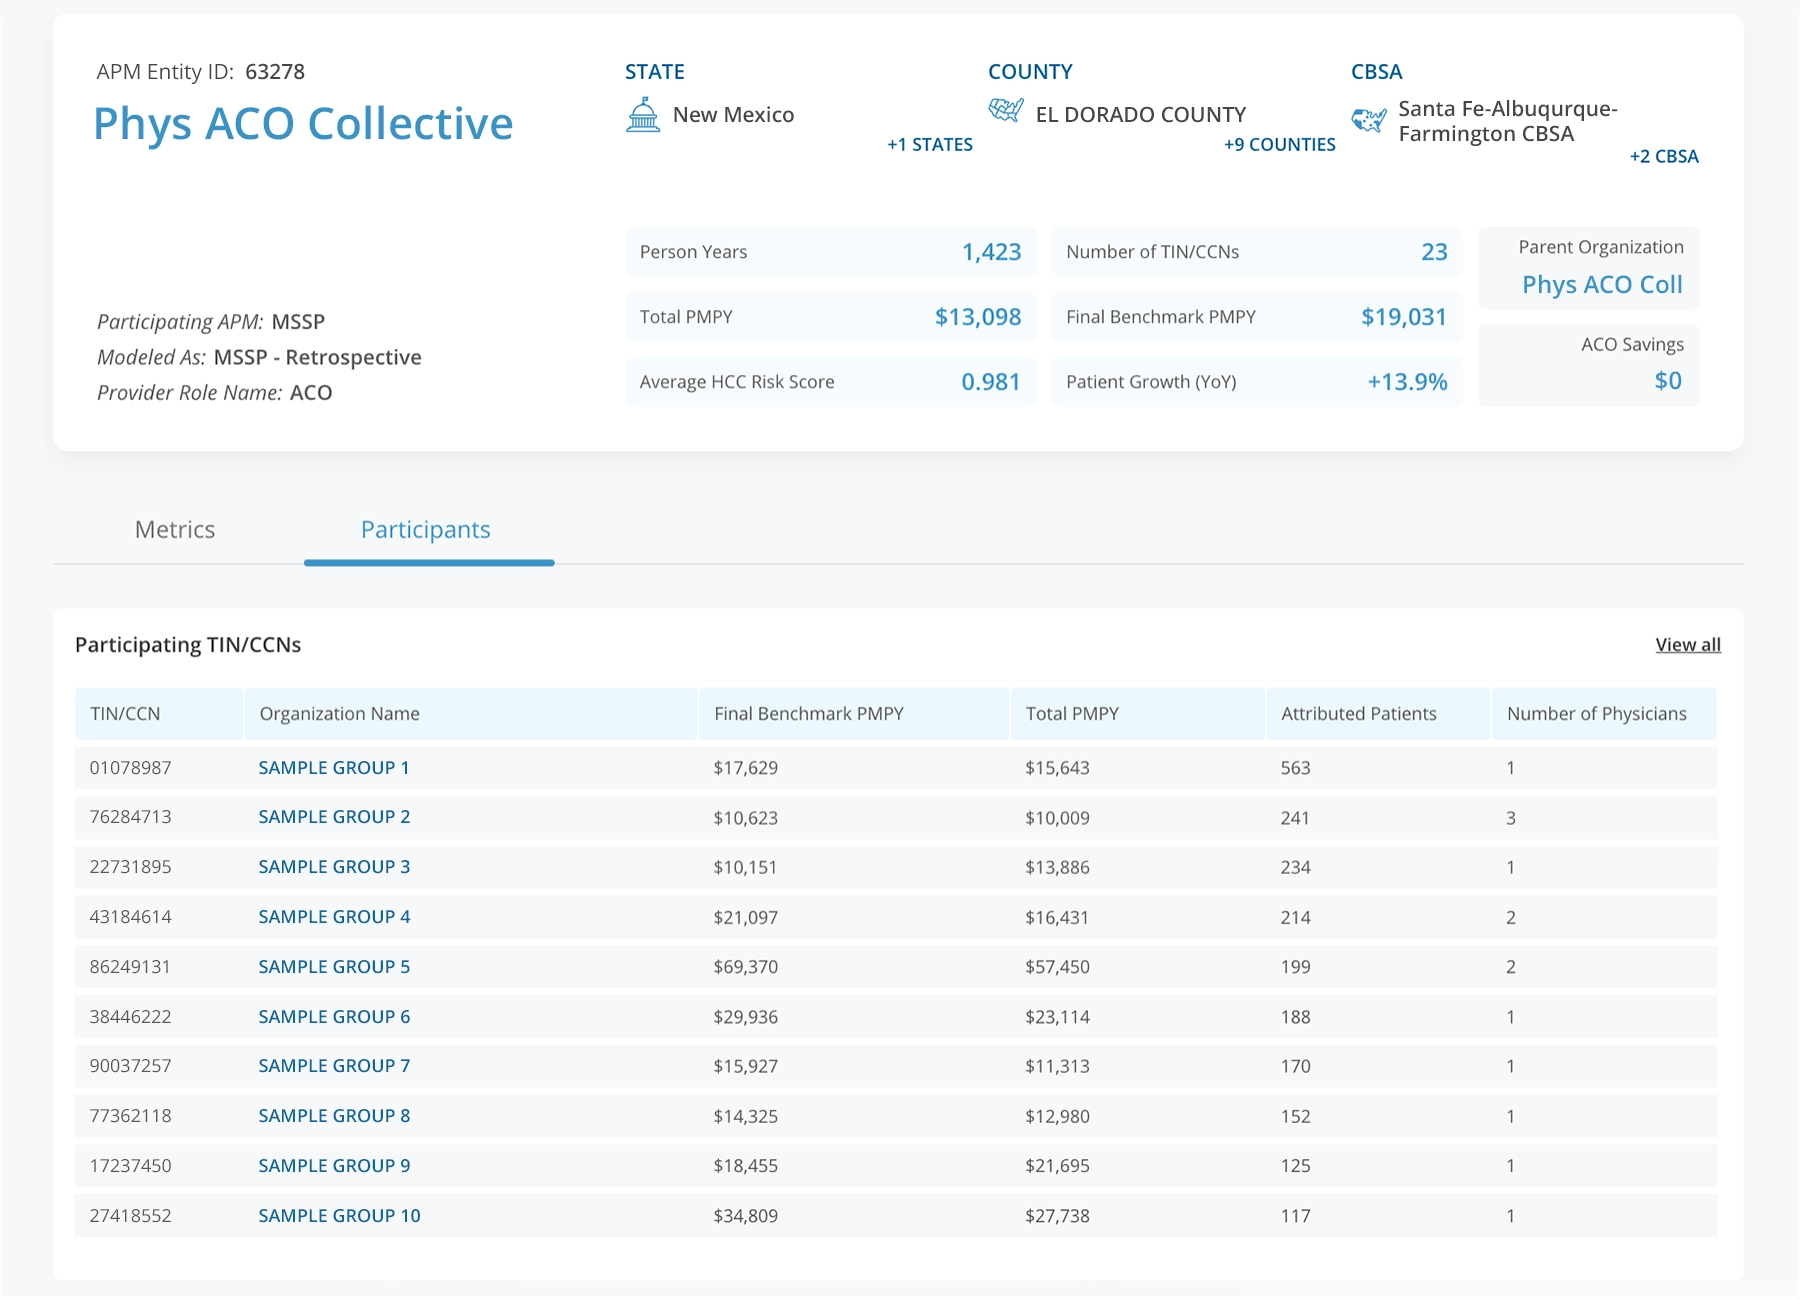
Task: Click the Patient Growth value +13.9%
Action: [x=1407, y=382]
